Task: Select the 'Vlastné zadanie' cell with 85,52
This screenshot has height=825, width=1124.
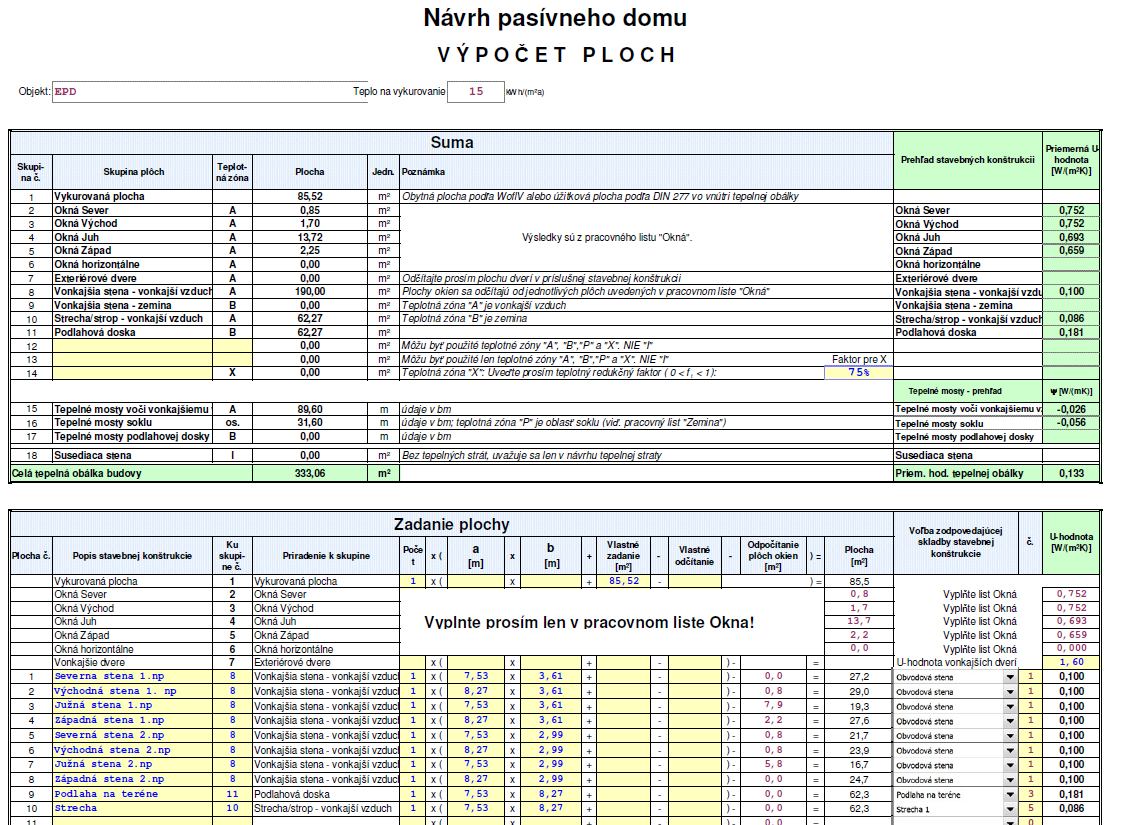Action: coord(624,581)
